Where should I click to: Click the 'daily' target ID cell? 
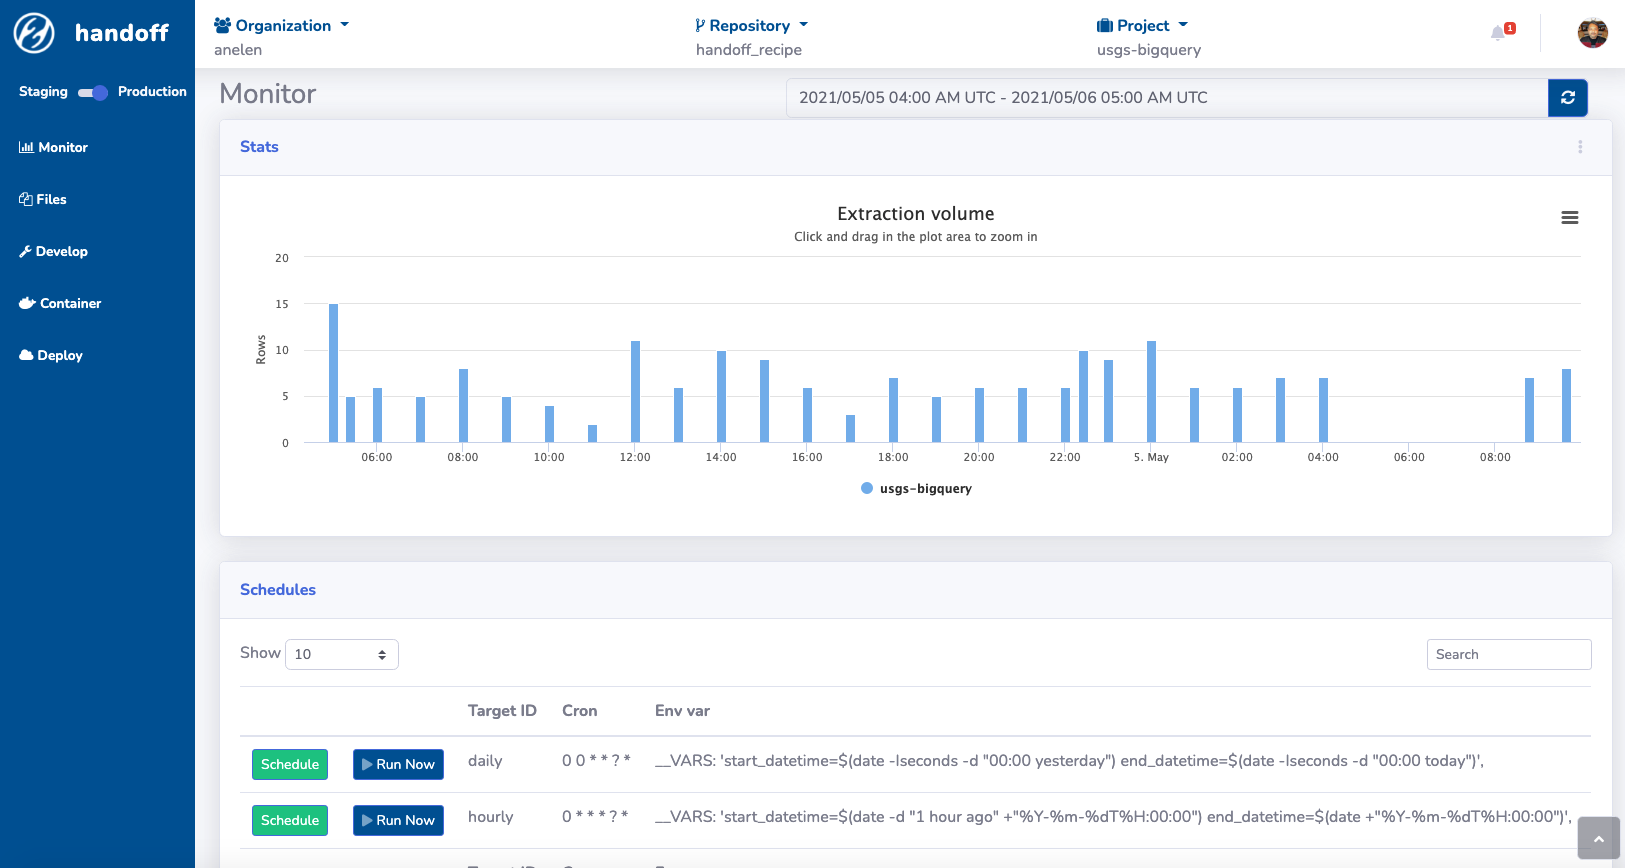click(485, 761)
